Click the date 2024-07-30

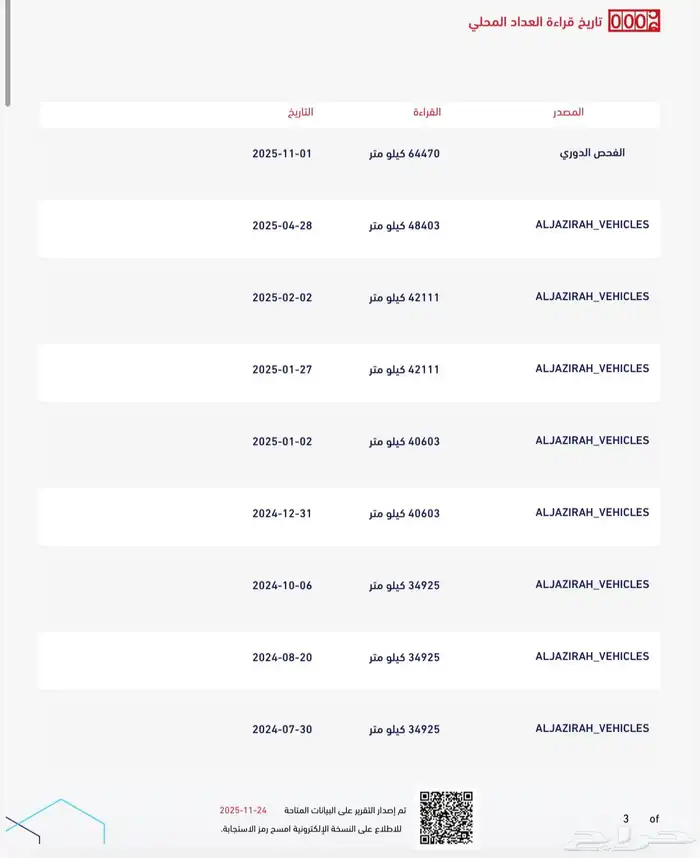click(x=282, y=730)
